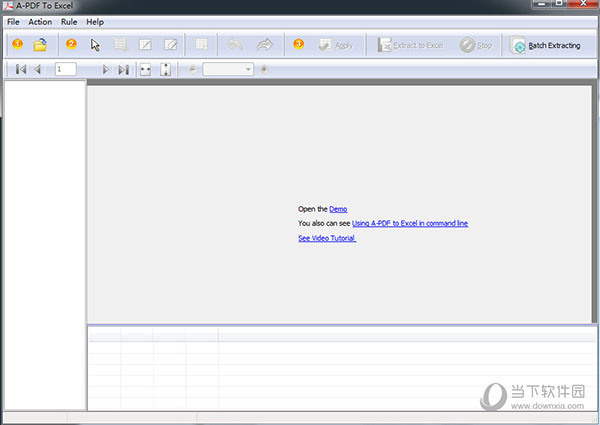Viewport: 600px width, 425px height.
Task: Choose the draw line tool icon
Action: pyautogui.click(x=145, y=45)
